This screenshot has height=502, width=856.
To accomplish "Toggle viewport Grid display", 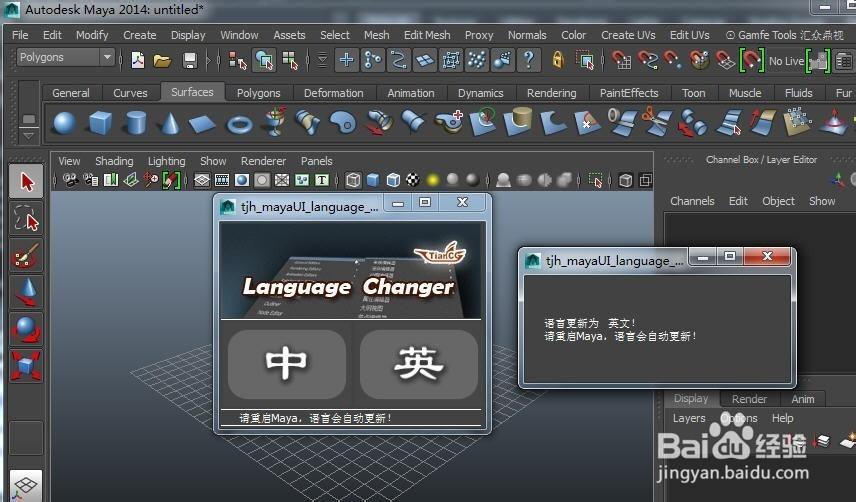I will pyautogui.click(x=202, y=180).
